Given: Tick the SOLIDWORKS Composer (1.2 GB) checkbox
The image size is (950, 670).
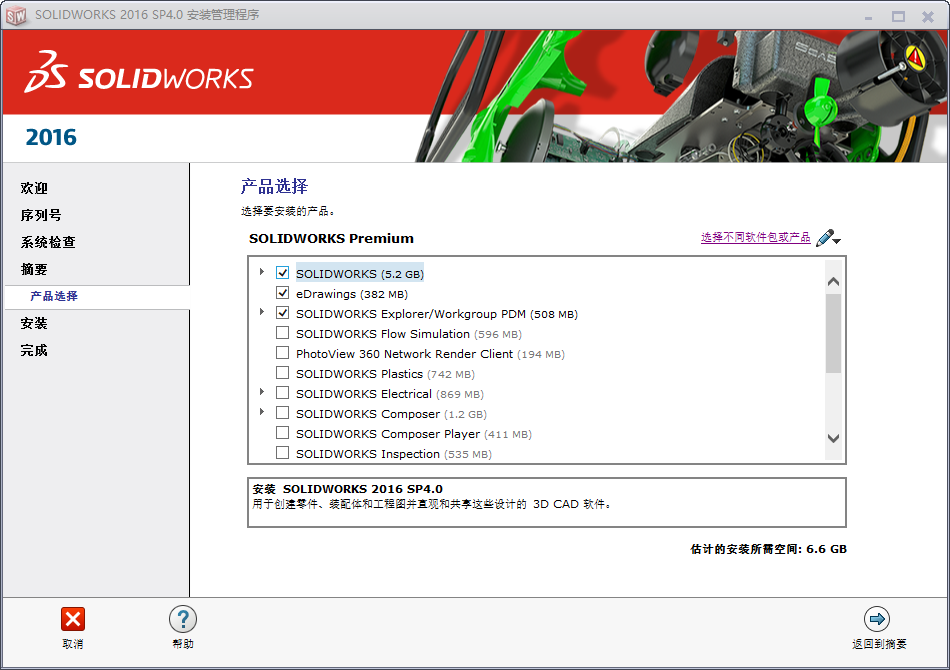Looking at the screenshot, I should point(282,413).
